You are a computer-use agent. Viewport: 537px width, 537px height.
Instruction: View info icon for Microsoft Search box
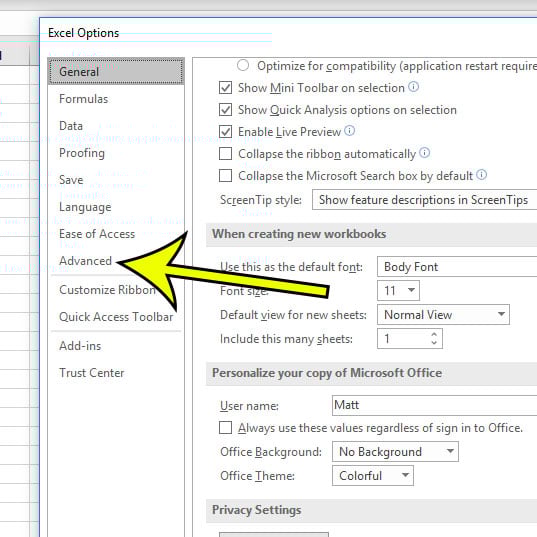[481, 174]
